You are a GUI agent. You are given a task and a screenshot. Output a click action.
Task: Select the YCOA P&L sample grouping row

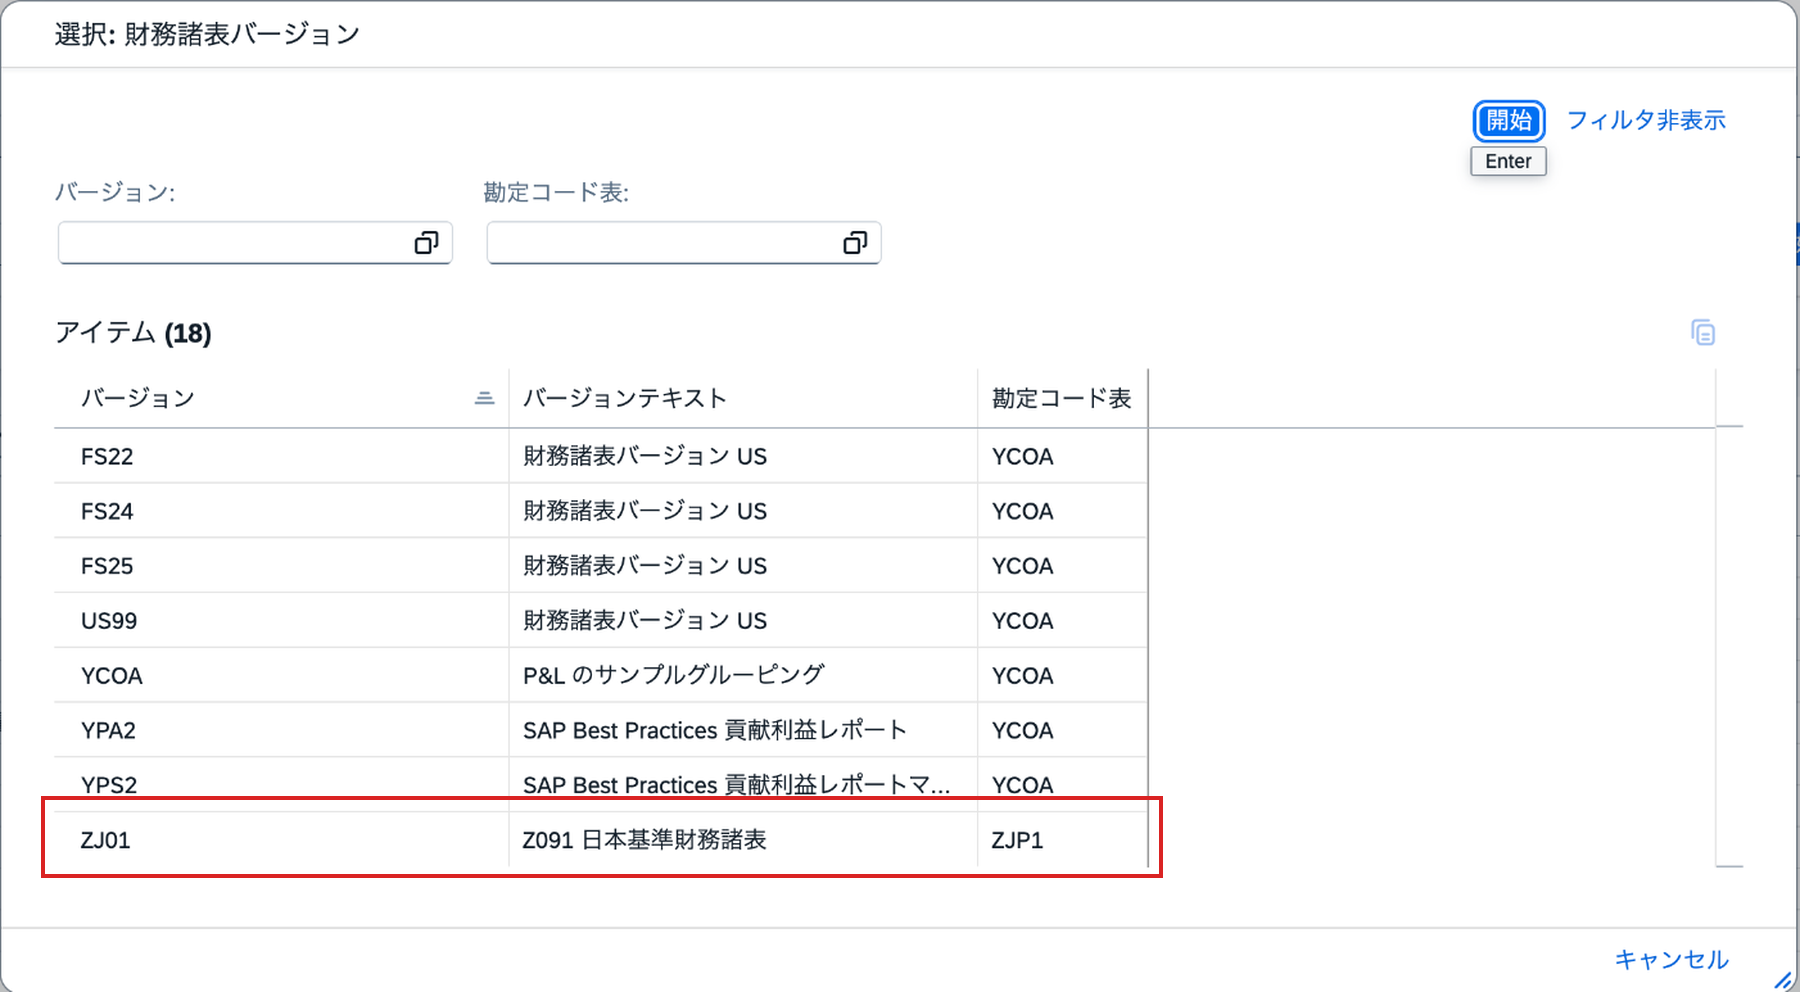(601, 676)
